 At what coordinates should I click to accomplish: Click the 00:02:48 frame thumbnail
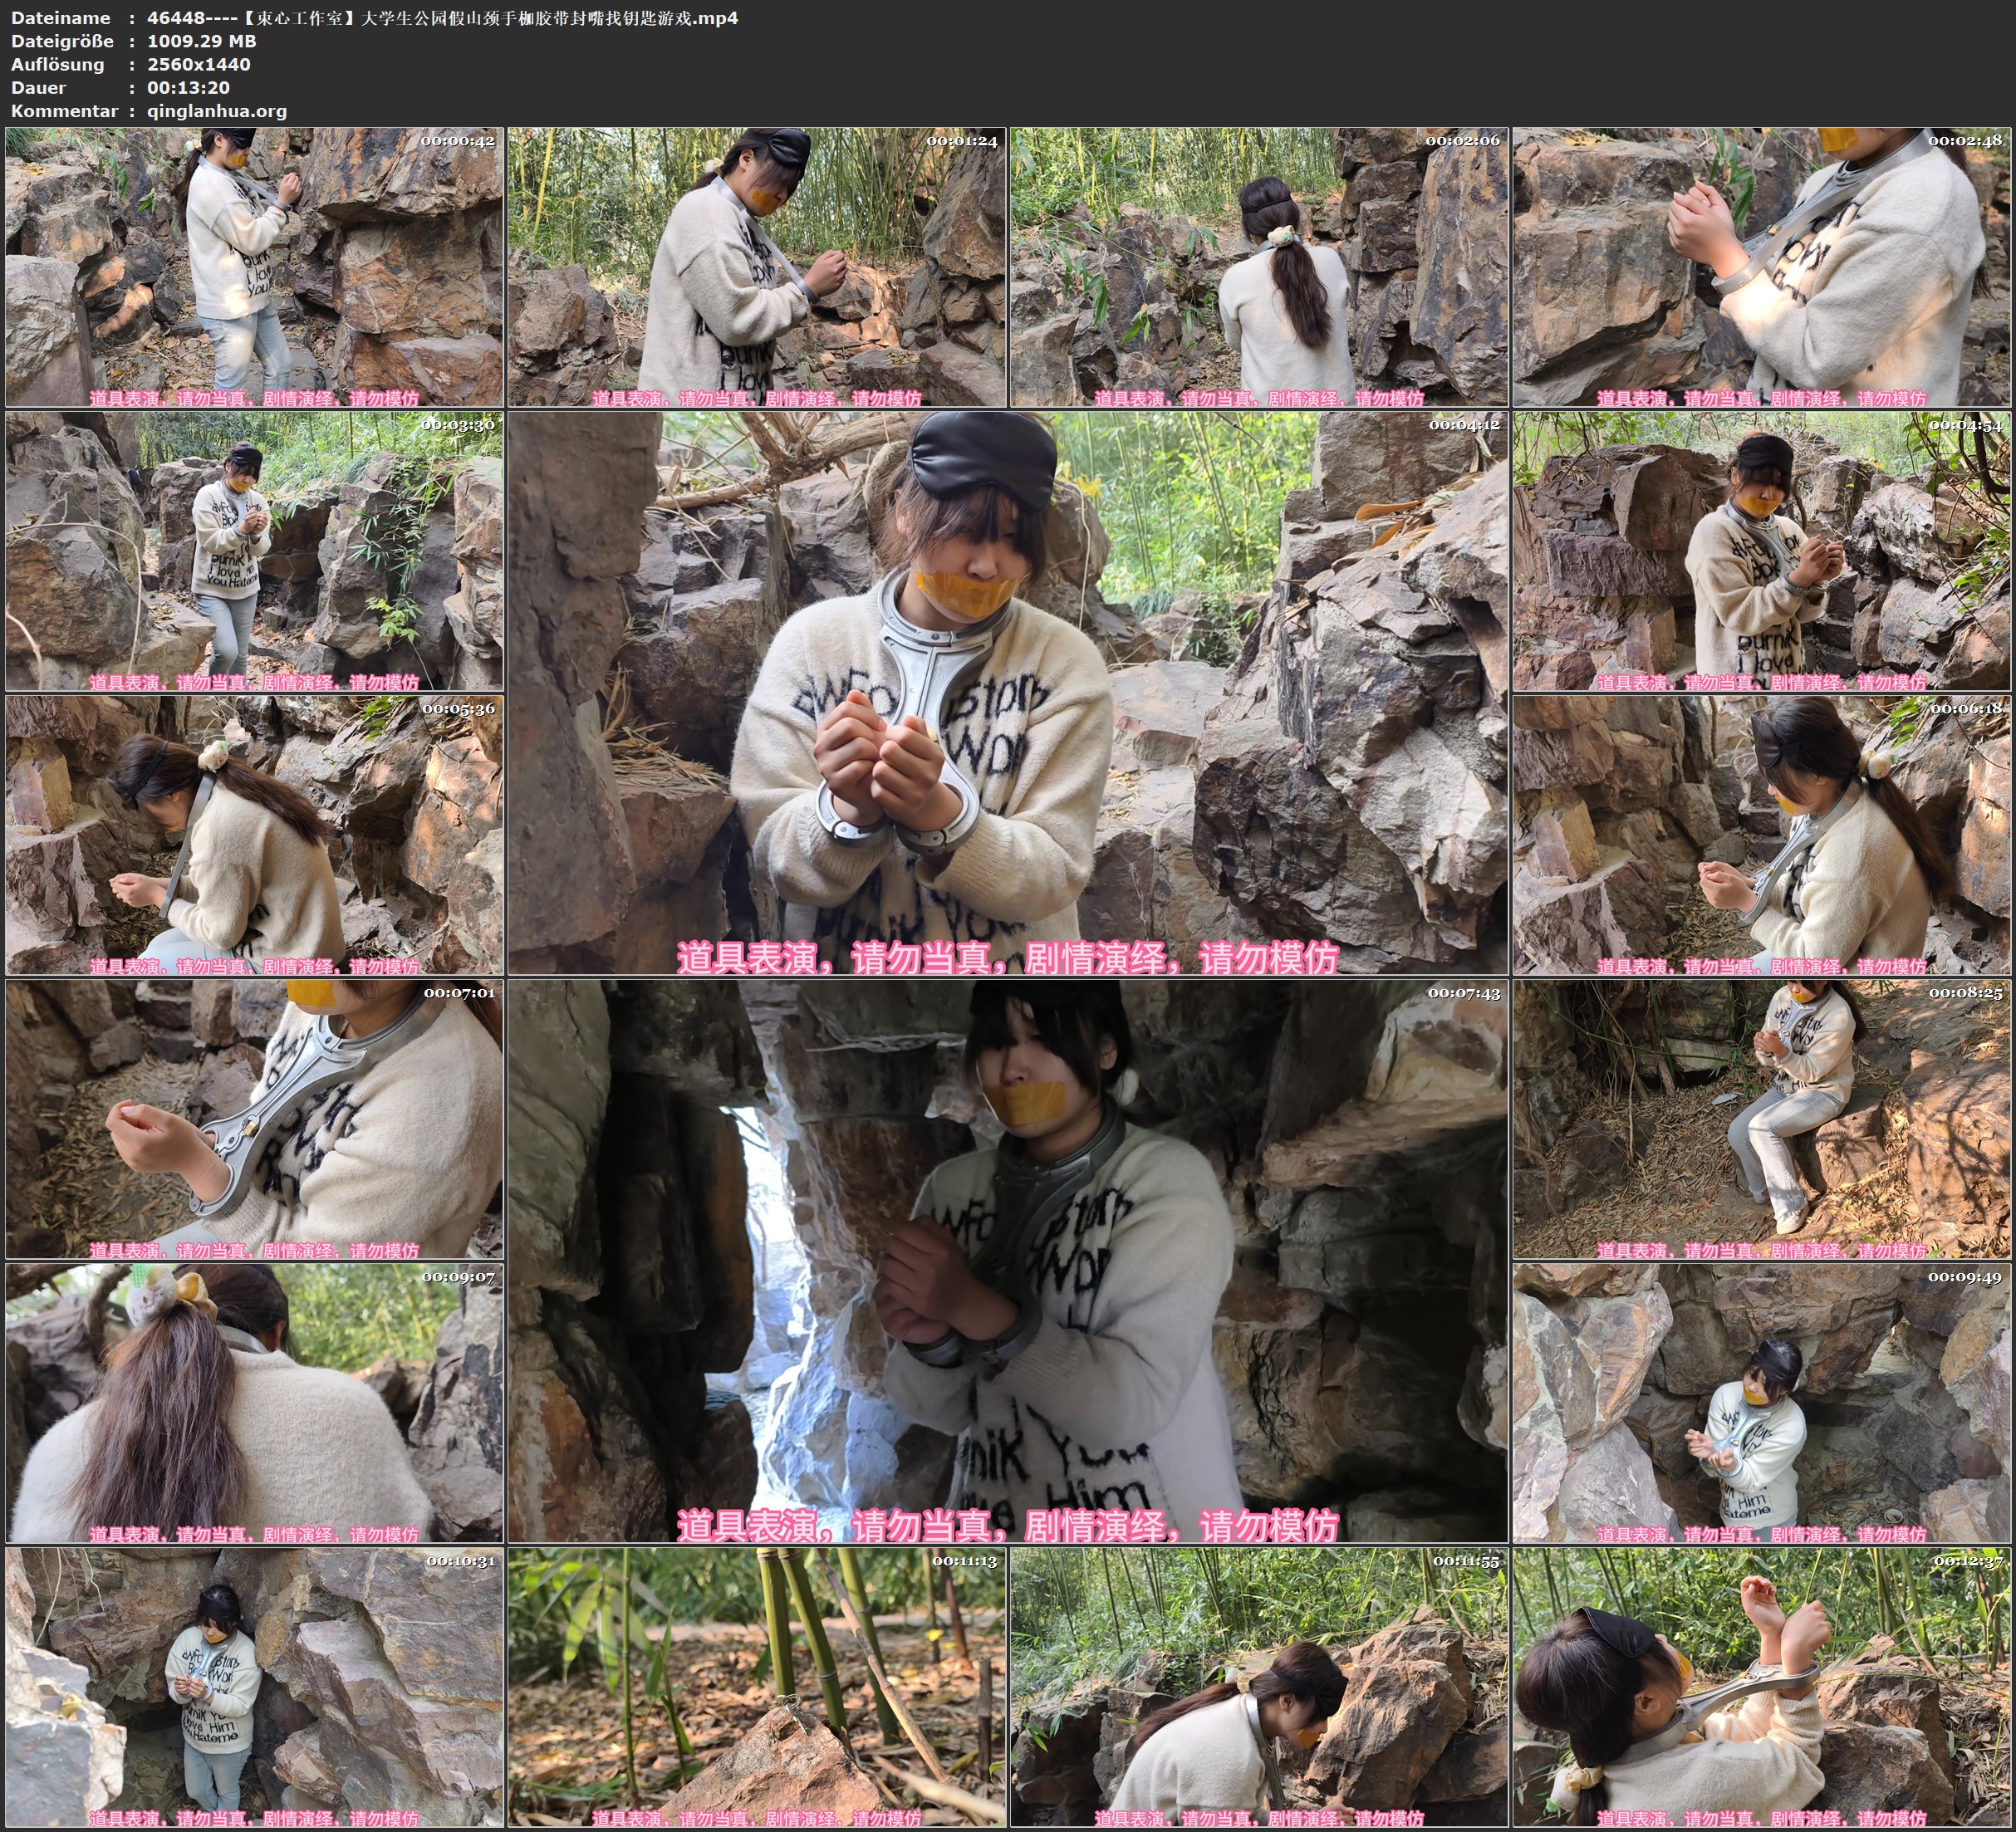tap(1761, 266)
